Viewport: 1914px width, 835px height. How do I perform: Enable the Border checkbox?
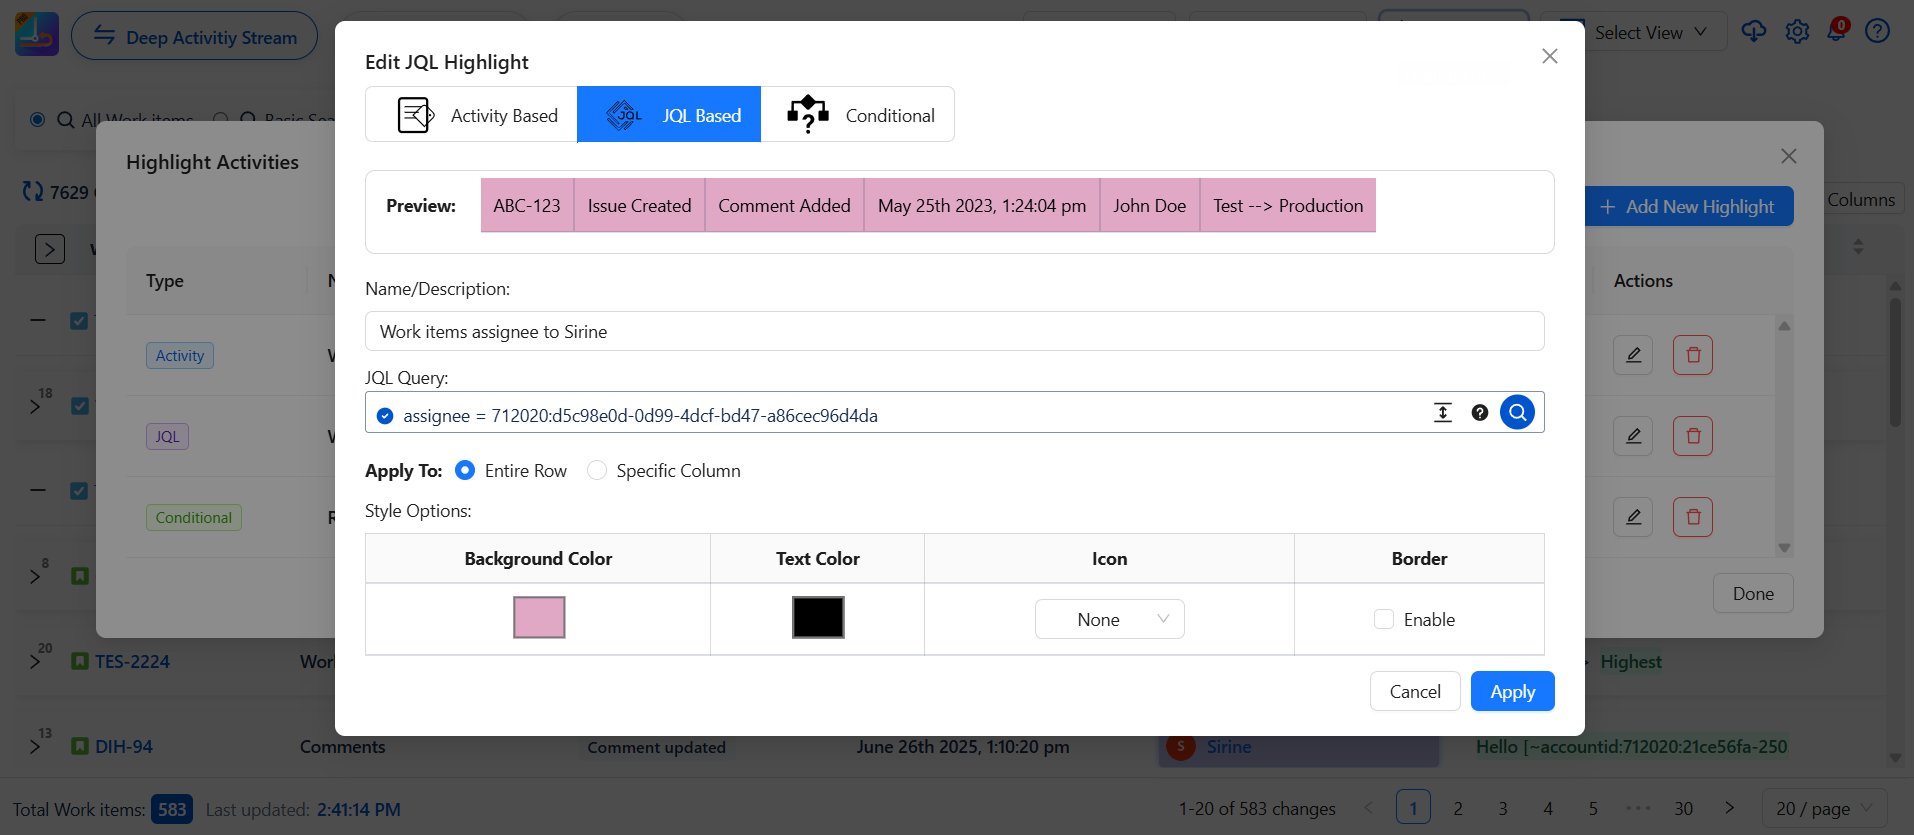point(1384,619)
